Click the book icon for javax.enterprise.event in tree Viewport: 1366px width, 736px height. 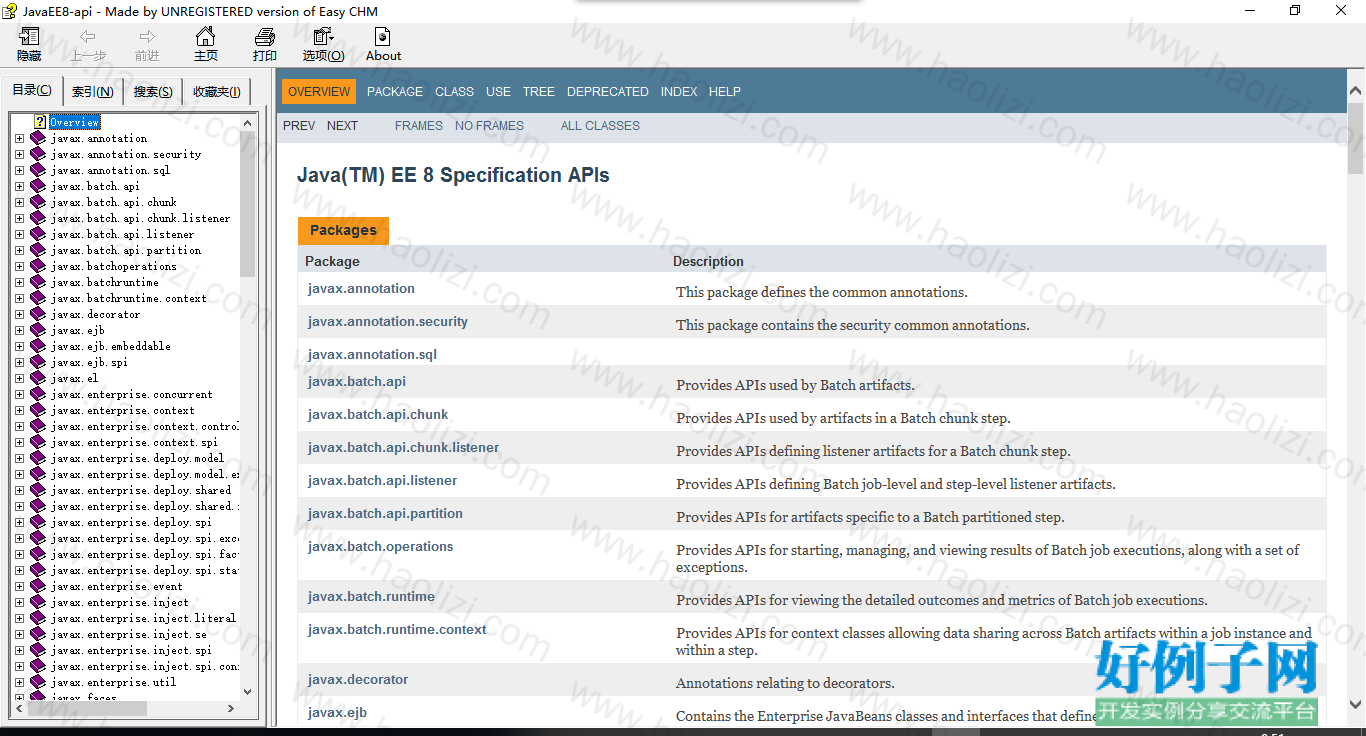[x=38, y=586]
